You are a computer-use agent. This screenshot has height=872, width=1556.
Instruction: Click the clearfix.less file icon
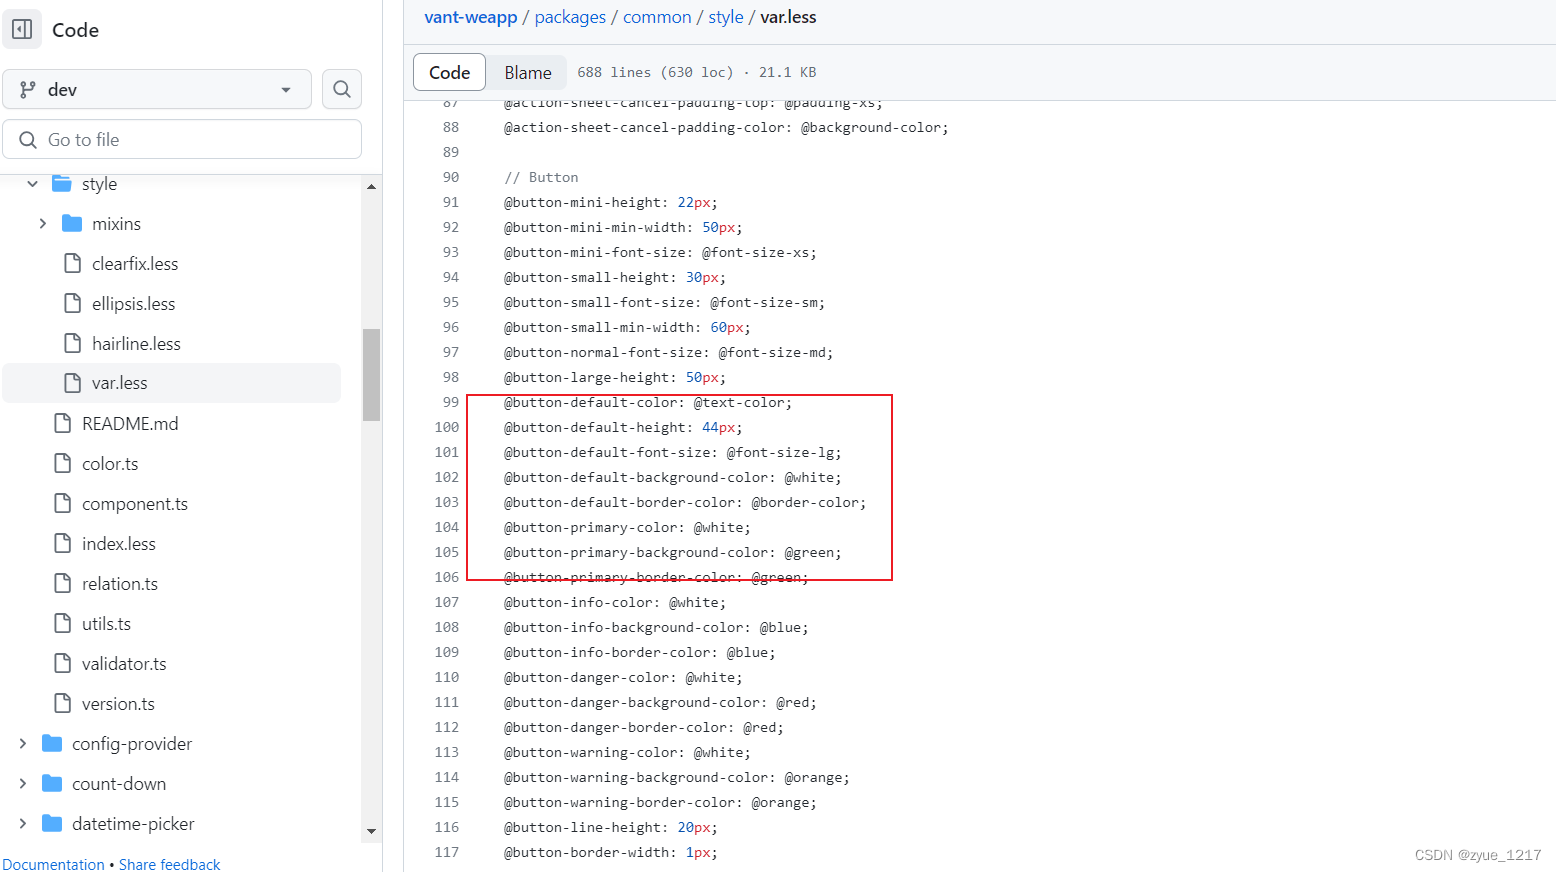pyautogui.click(x=72, y=263)
